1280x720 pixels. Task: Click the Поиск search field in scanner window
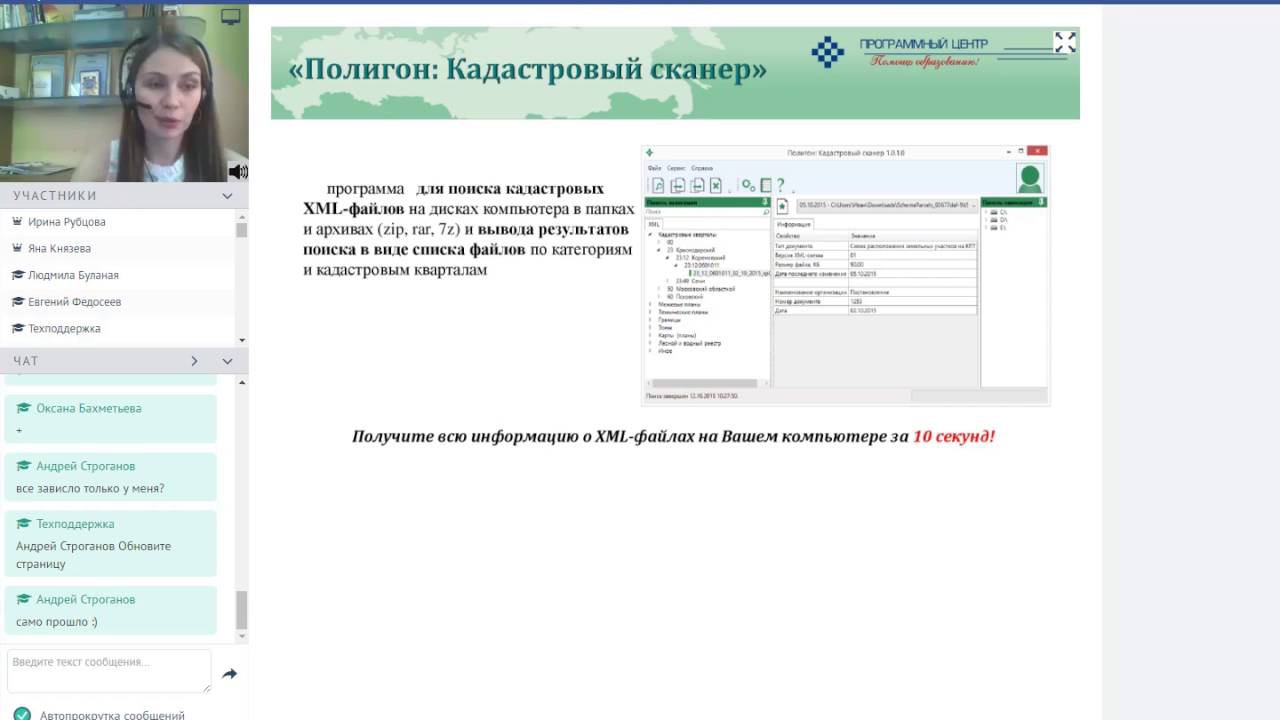[x=707, y=211]
